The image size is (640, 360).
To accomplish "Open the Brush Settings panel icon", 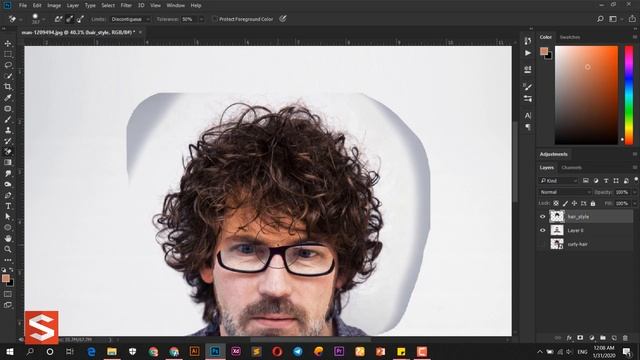I will (x=528, y=98).
